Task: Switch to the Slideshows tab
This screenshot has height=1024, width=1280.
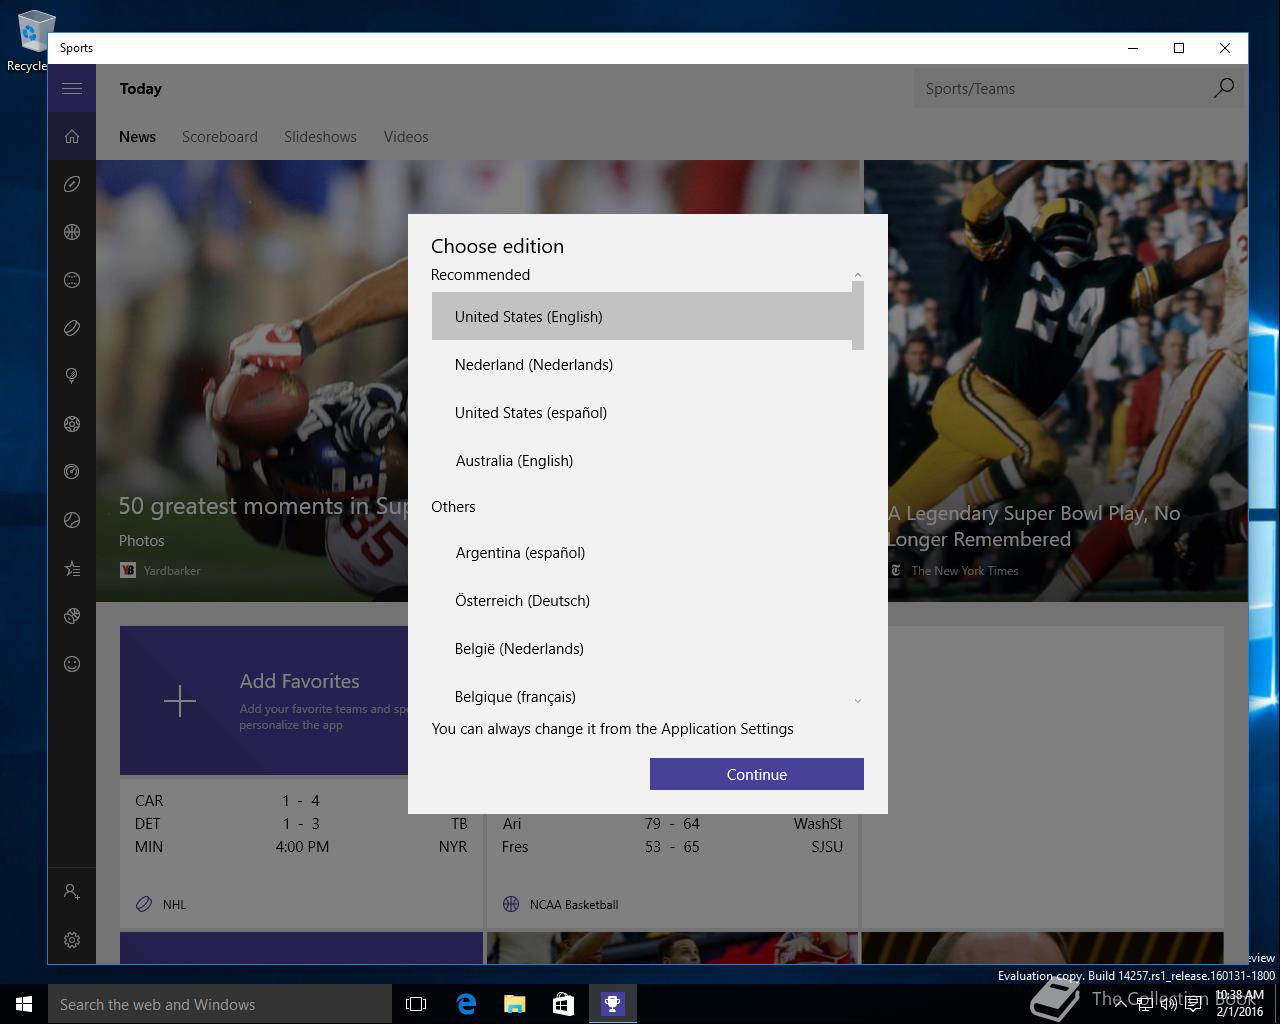Action: click(x=320, y=137)
